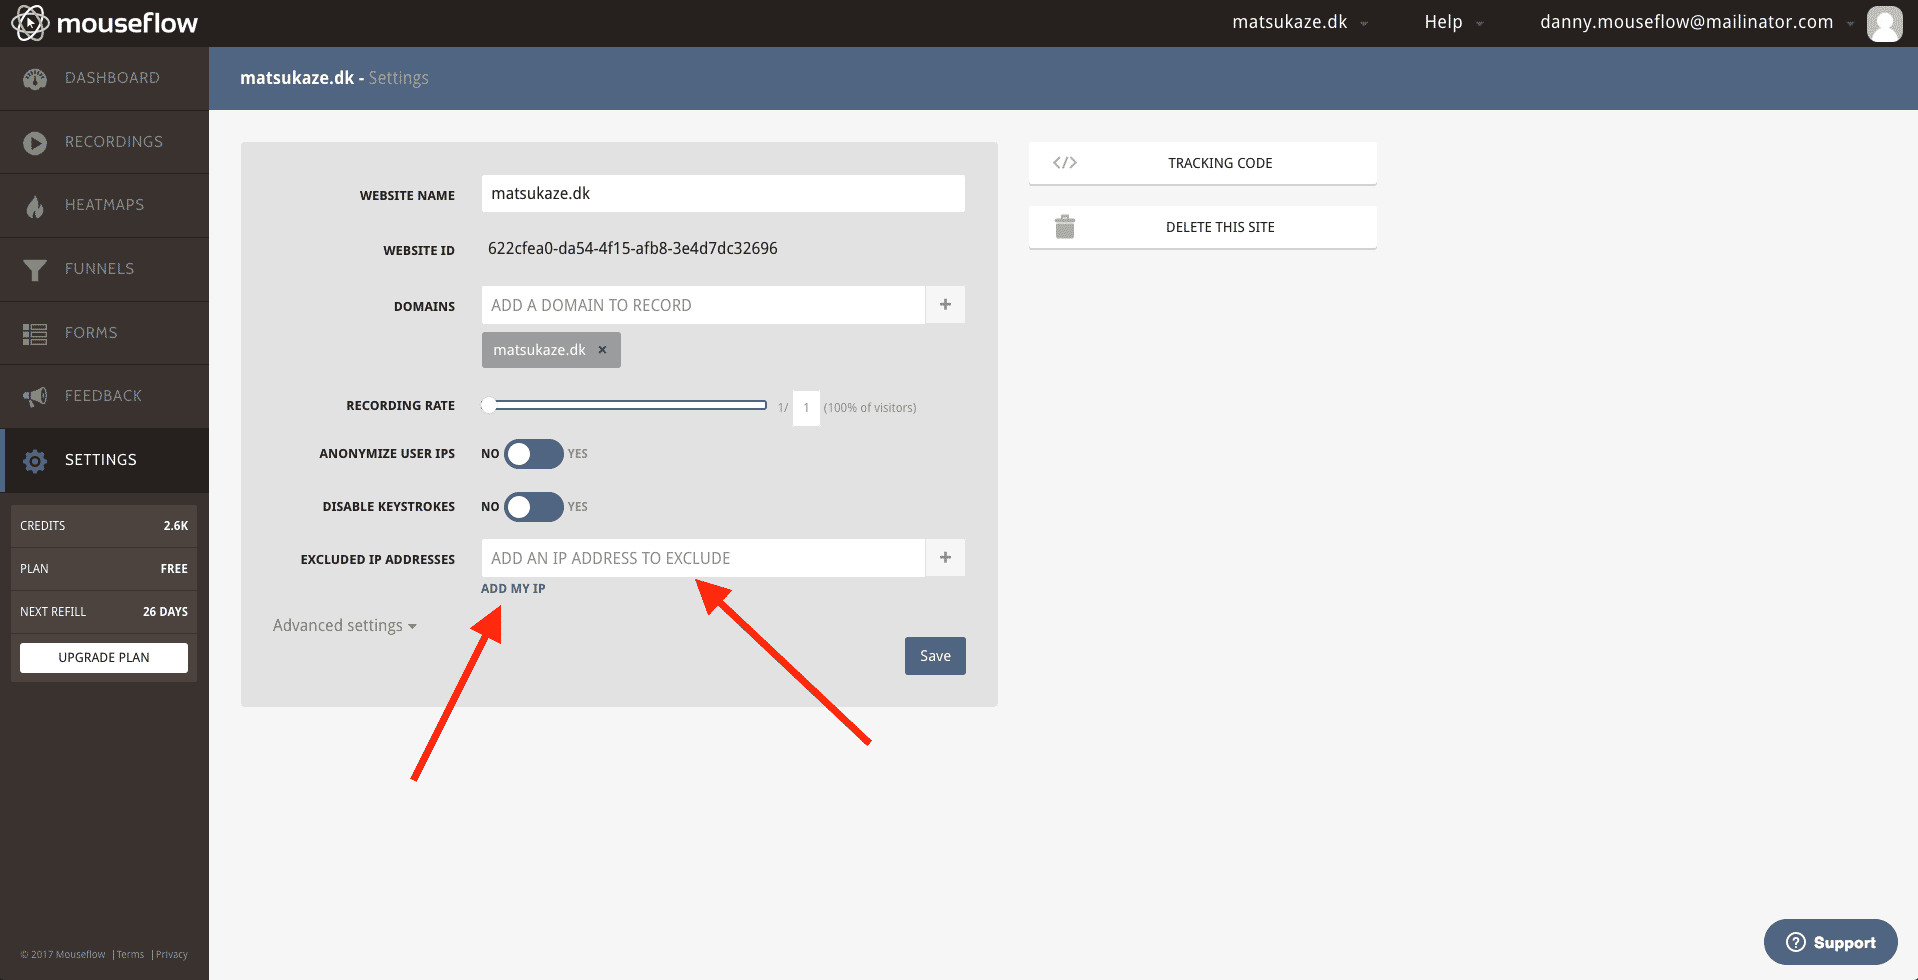
Task: Go to the Dashboard menu item
Action: point(35,78)
